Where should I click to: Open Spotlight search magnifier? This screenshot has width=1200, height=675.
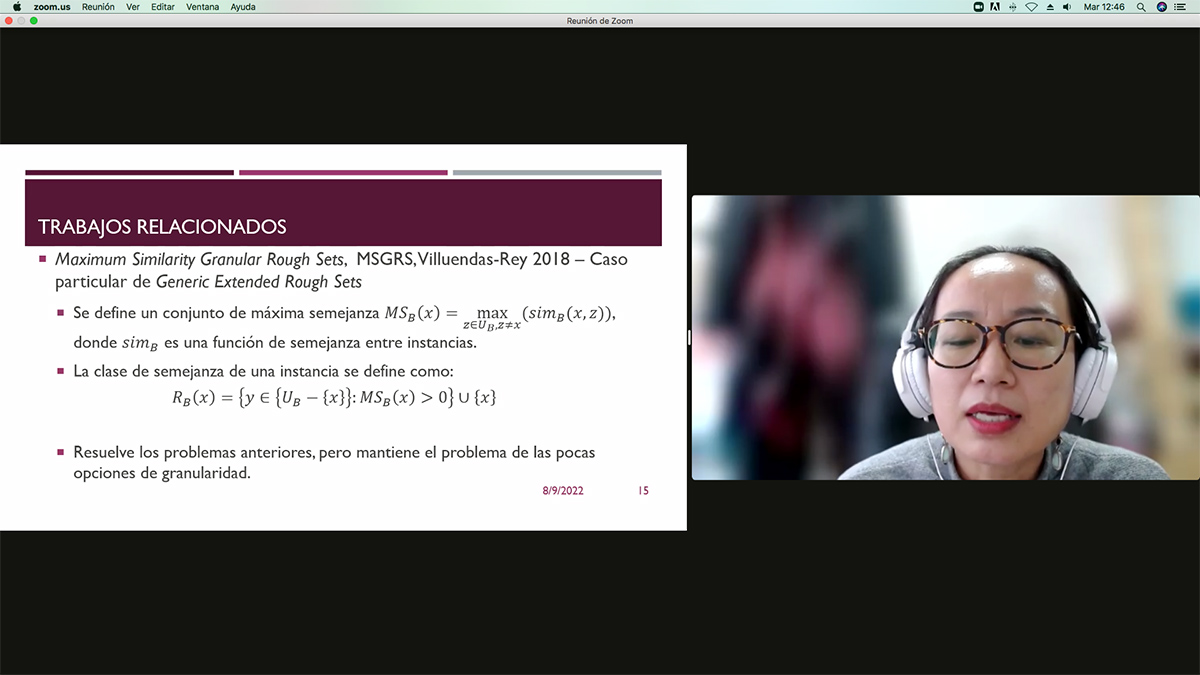[1141, 6]
